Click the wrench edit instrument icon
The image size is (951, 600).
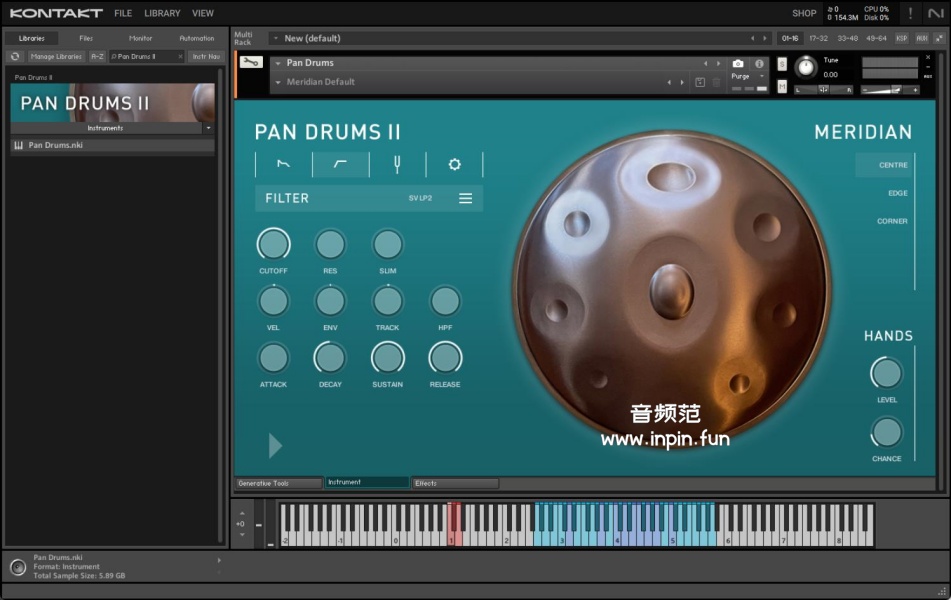251,62
